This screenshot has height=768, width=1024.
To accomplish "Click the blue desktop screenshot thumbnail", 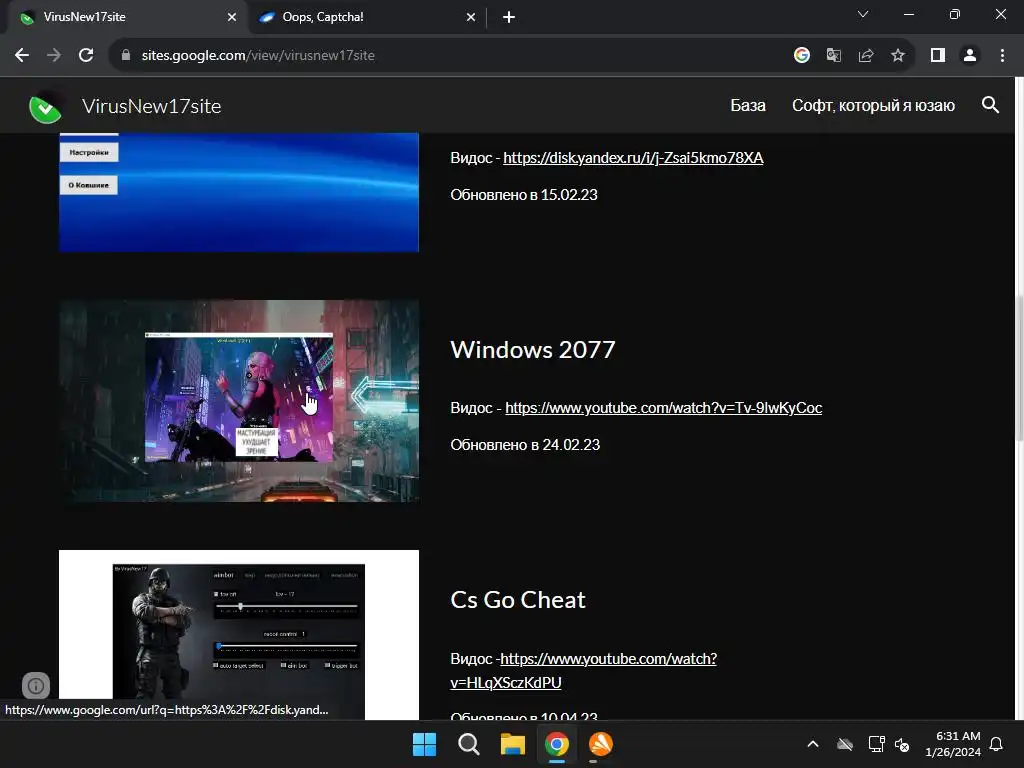I will coord(239,192).
